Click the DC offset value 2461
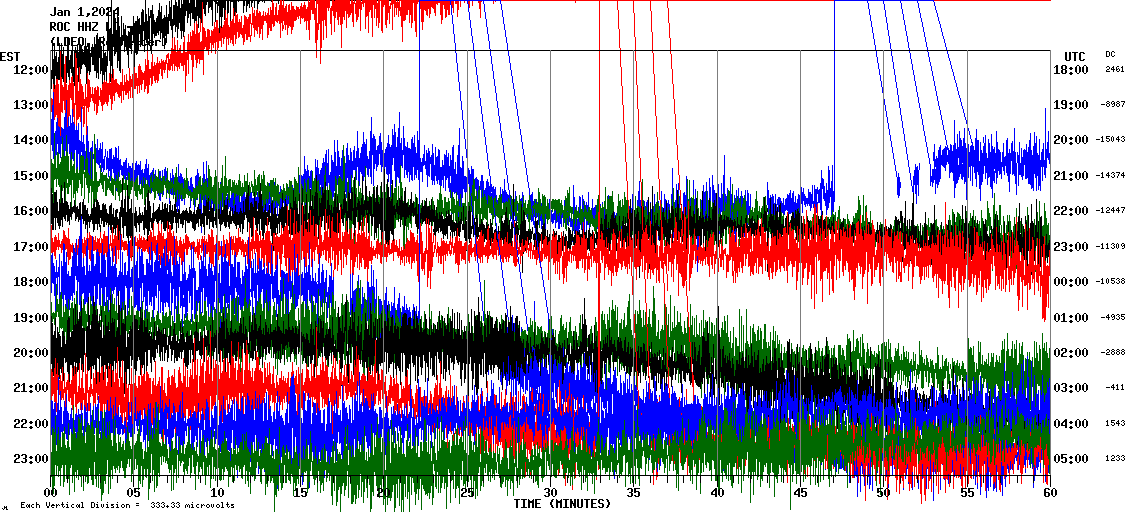1130x519 pixels. click(1114, 70)
